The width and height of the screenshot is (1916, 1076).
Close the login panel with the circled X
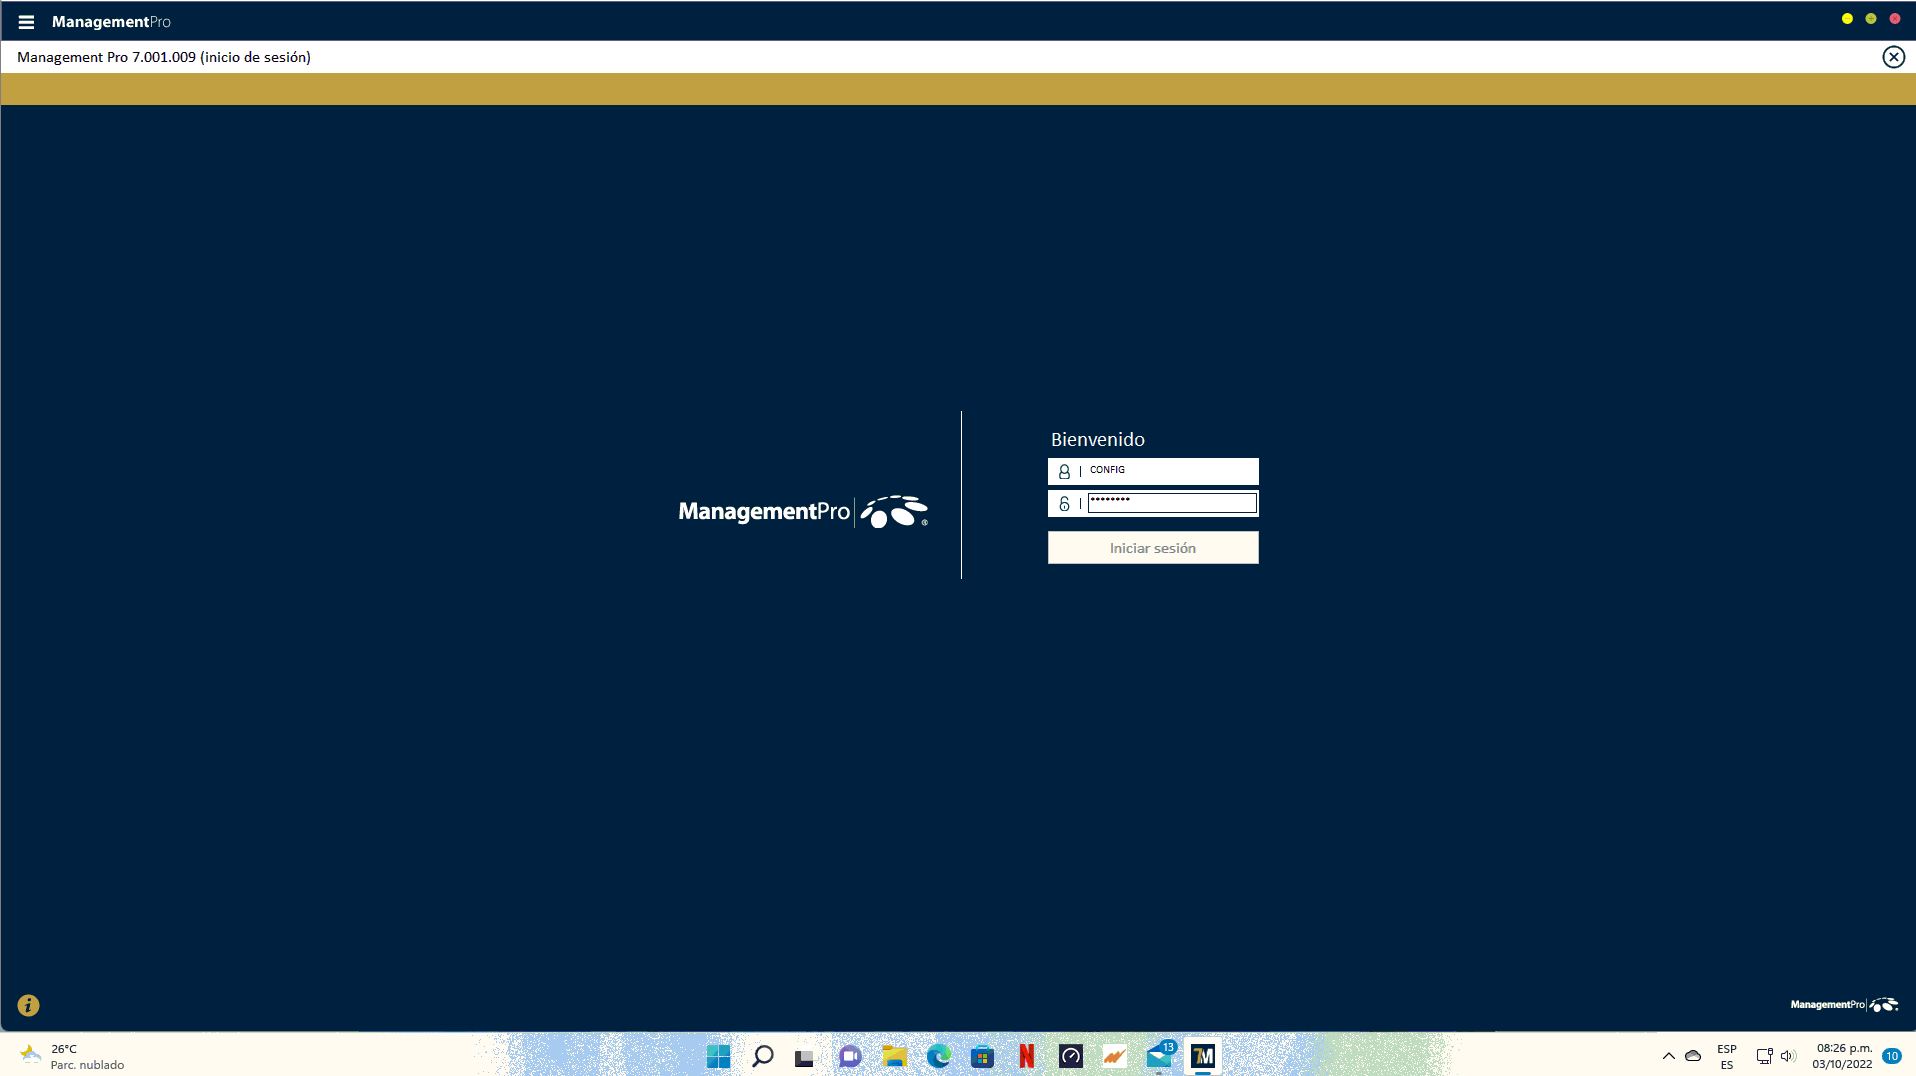(x=1893, y=57)
